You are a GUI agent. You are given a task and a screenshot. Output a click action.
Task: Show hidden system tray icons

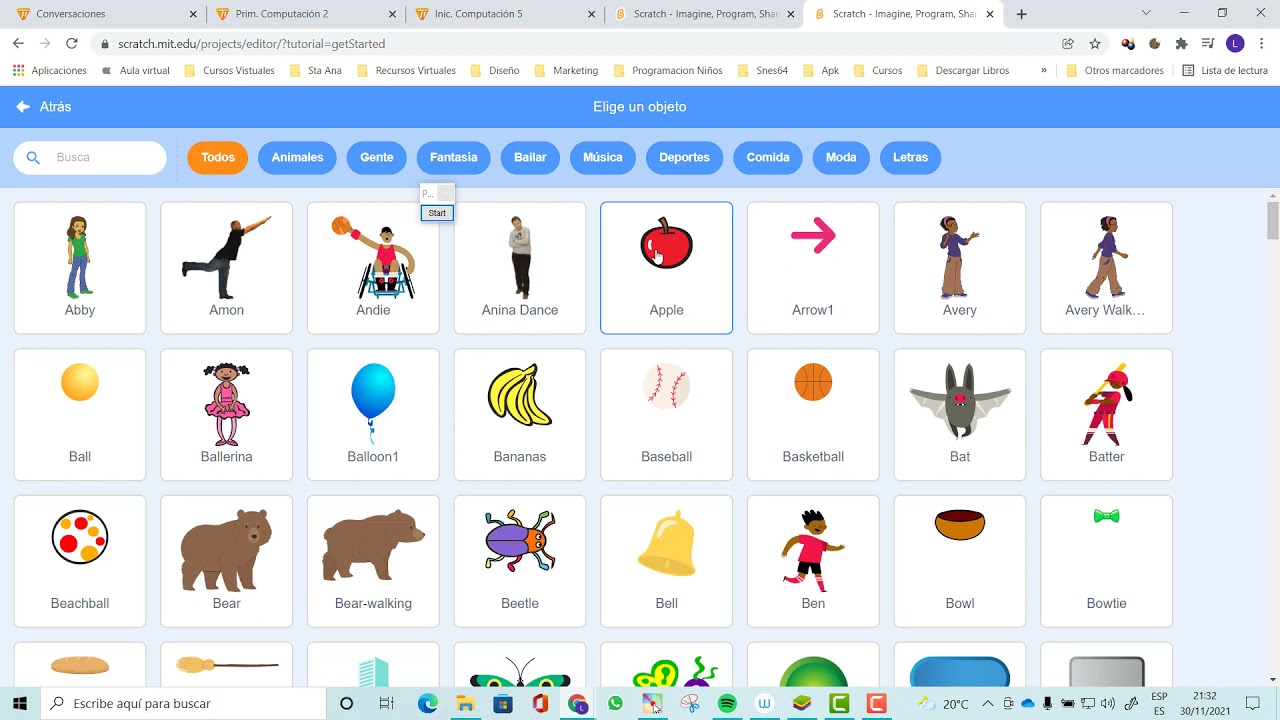[x=987, y=703]
